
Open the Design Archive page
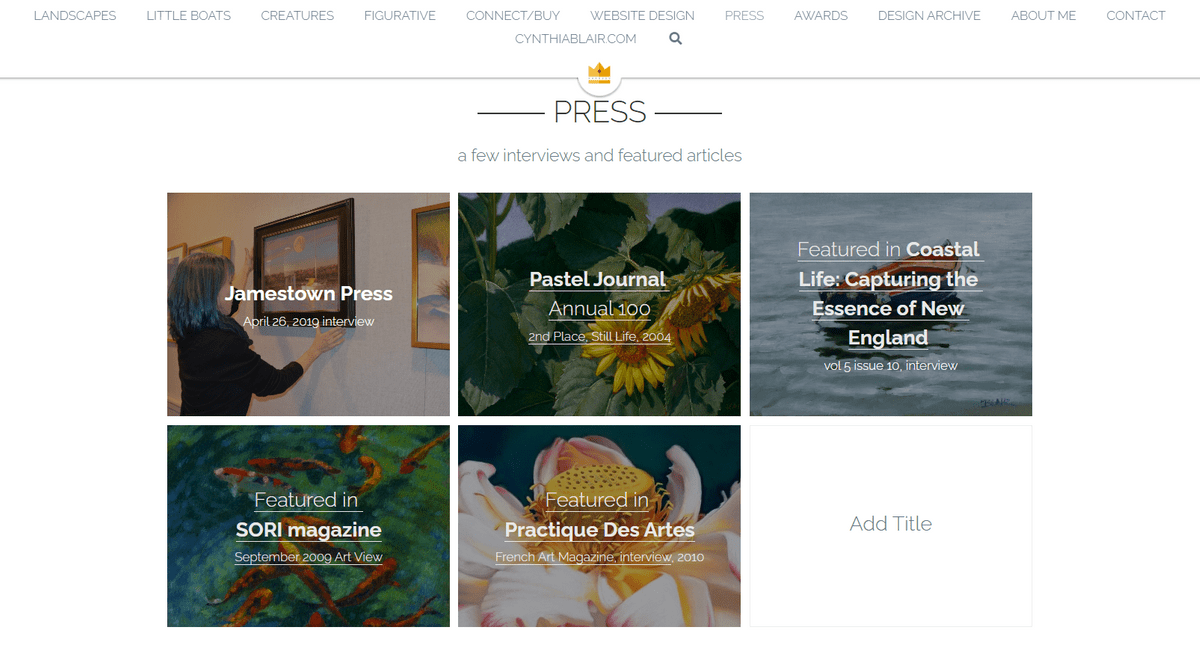[x=929, y=15]
